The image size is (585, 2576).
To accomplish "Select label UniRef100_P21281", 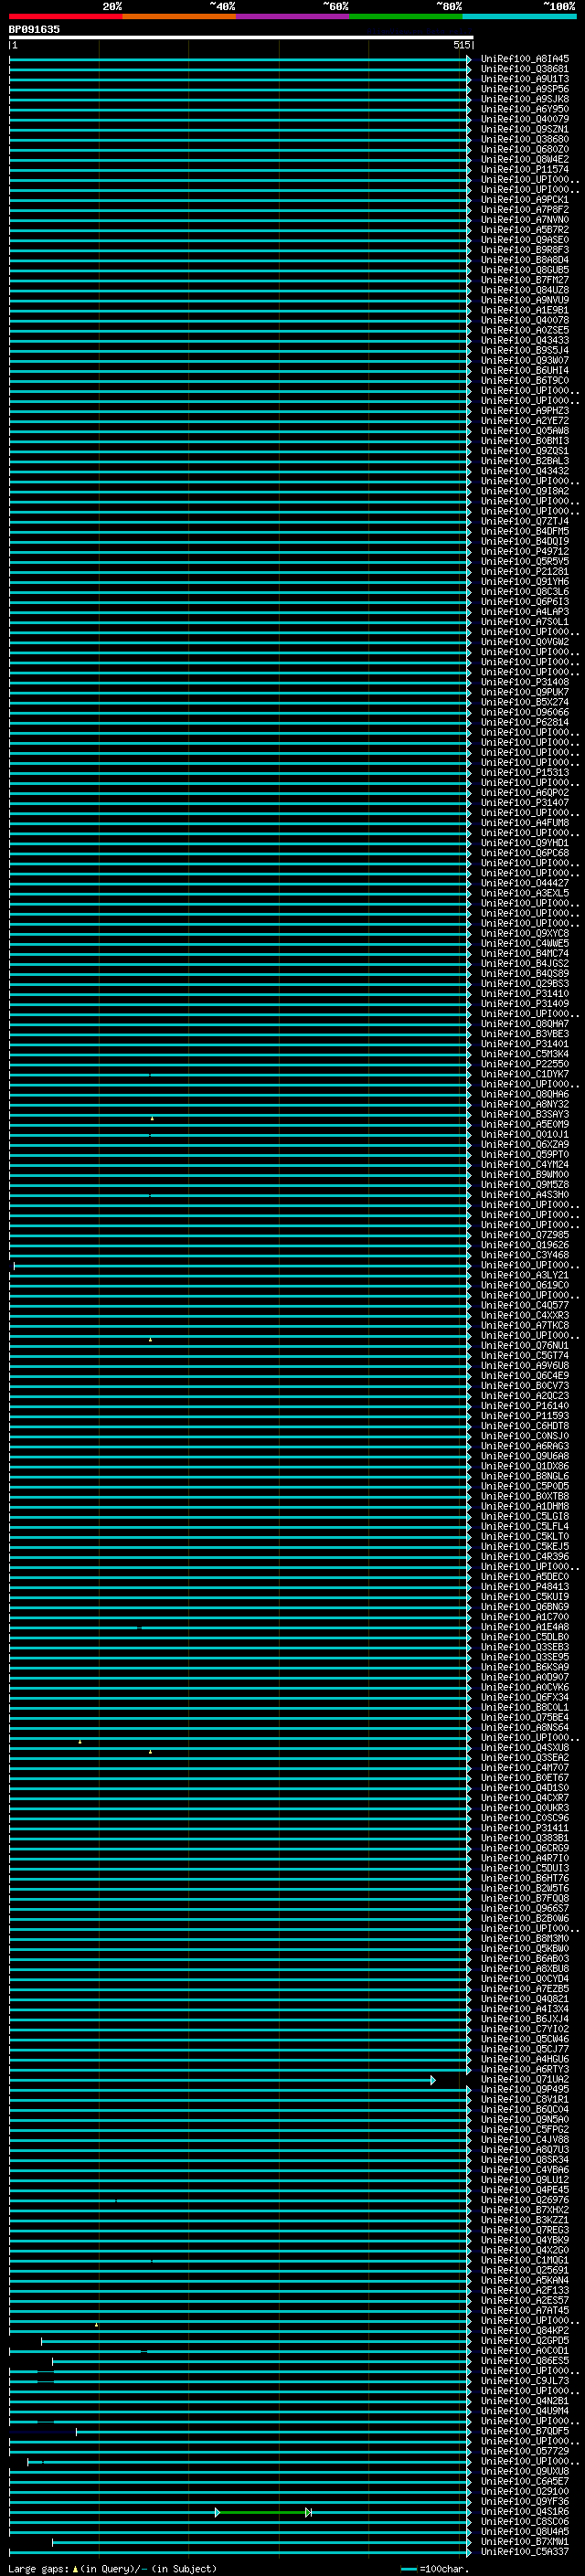I will (x=524, y=572).
